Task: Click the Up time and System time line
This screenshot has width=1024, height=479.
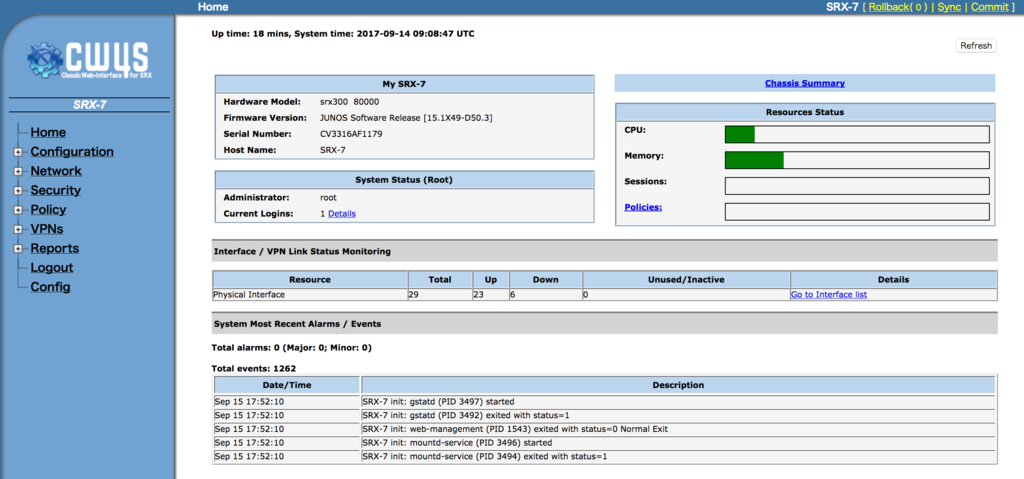Action: pyautogui.click(x=343, y=33)
